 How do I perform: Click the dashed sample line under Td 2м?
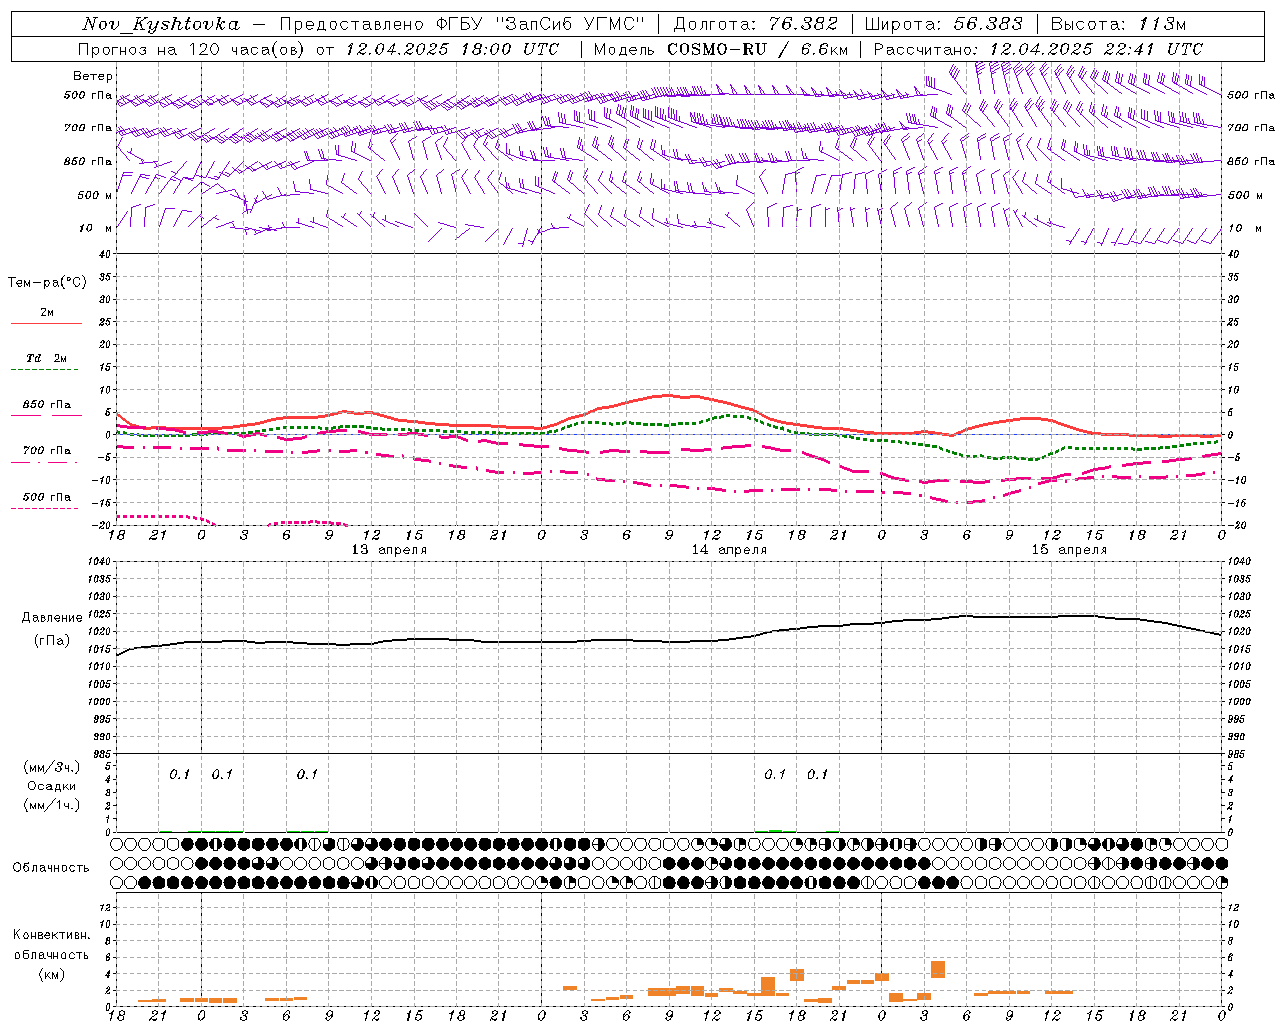tap(44, 370)
